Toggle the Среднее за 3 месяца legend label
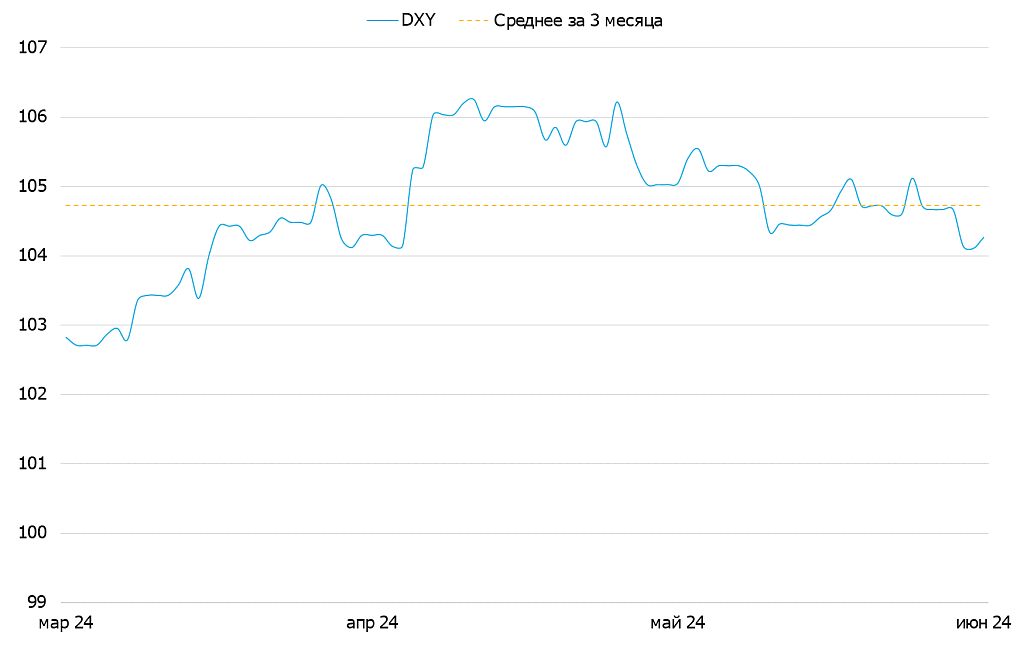Image resolution: width=1024 pixels, height=646 pixels. click(x=578, y=20)
